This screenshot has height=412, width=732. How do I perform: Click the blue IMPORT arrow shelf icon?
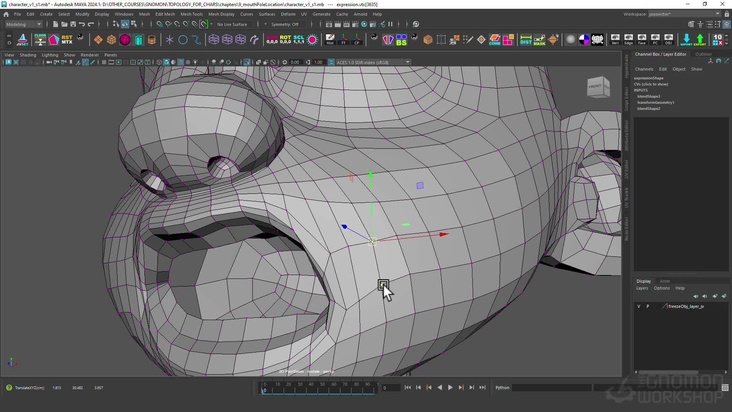point(686,40)
